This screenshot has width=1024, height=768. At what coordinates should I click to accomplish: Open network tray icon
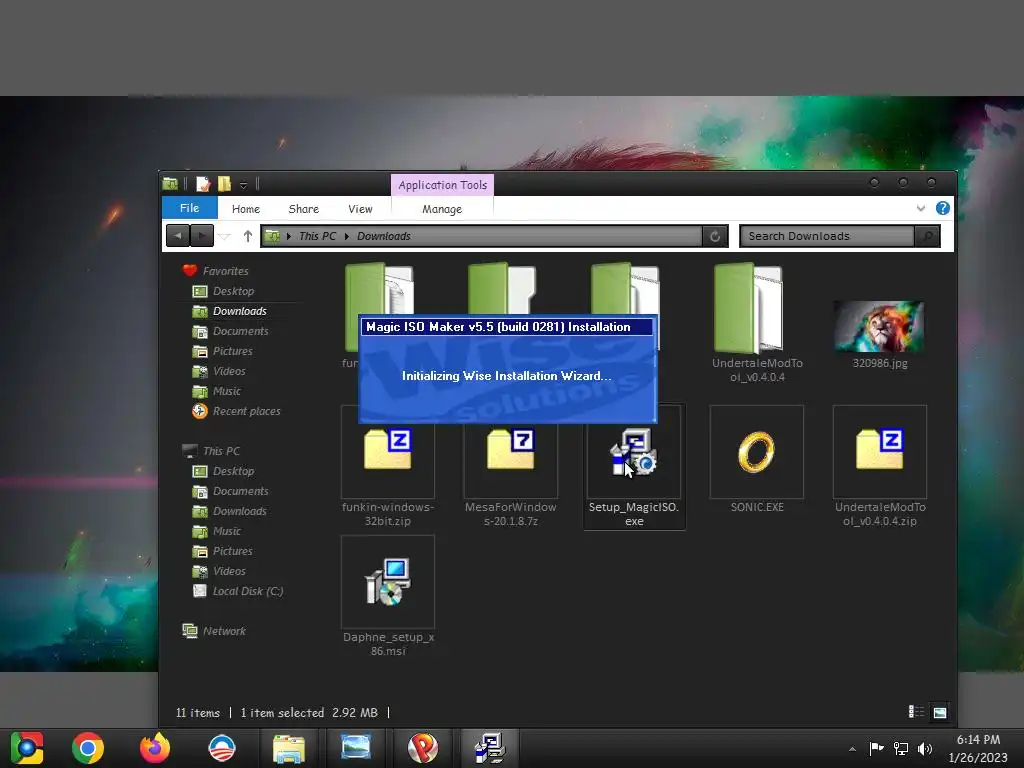click(901, 748)
